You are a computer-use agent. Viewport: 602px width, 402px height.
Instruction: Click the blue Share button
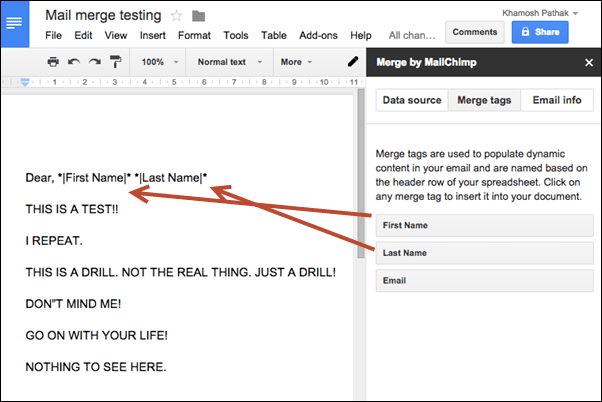point(540,32)
